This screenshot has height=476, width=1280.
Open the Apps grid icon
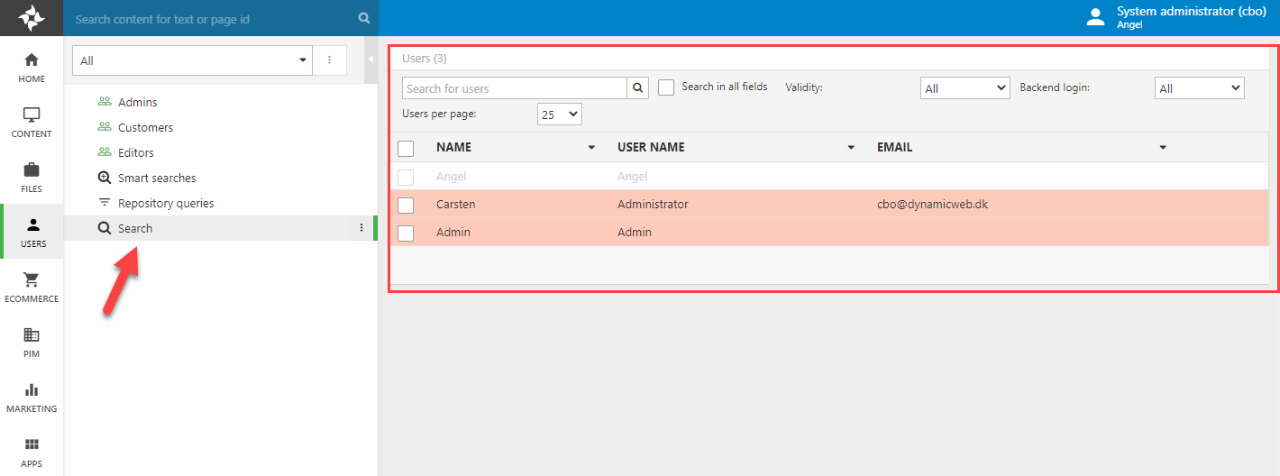pyautogui.click(x=31, y=452)
